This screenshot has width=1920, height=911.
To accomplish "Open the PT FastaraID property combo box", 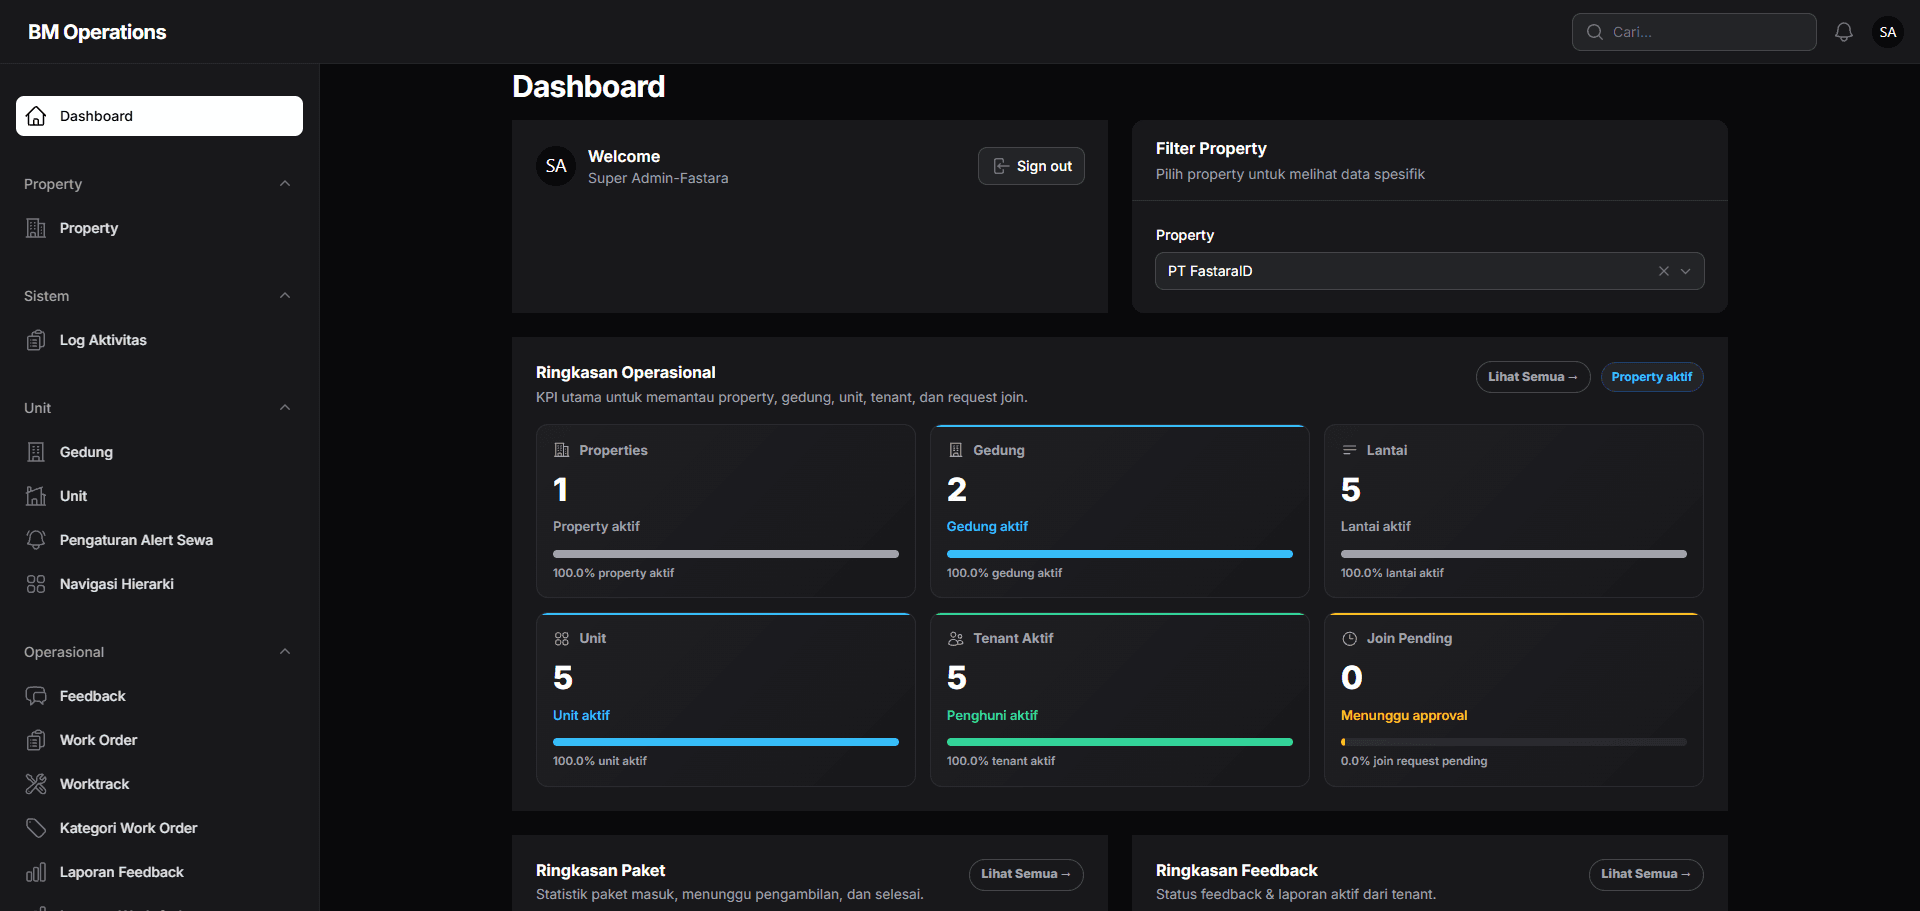I will click(x=1430, y=271).
